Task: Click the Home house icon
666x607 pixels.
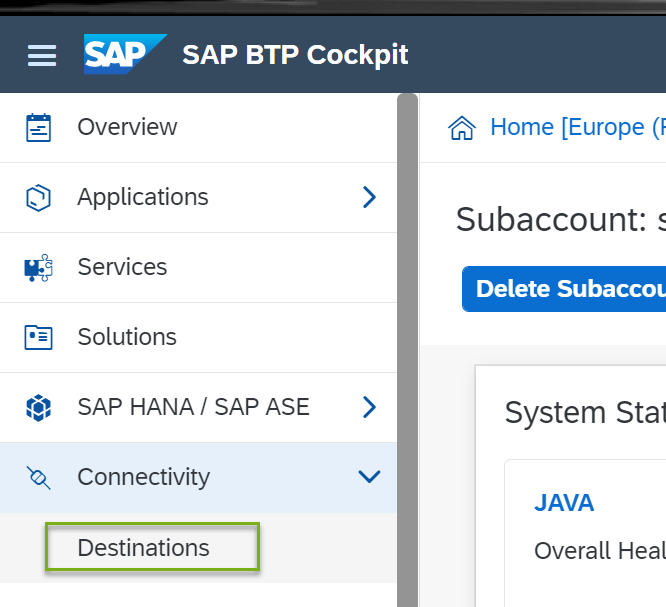Action: click(x=462, y=127)
